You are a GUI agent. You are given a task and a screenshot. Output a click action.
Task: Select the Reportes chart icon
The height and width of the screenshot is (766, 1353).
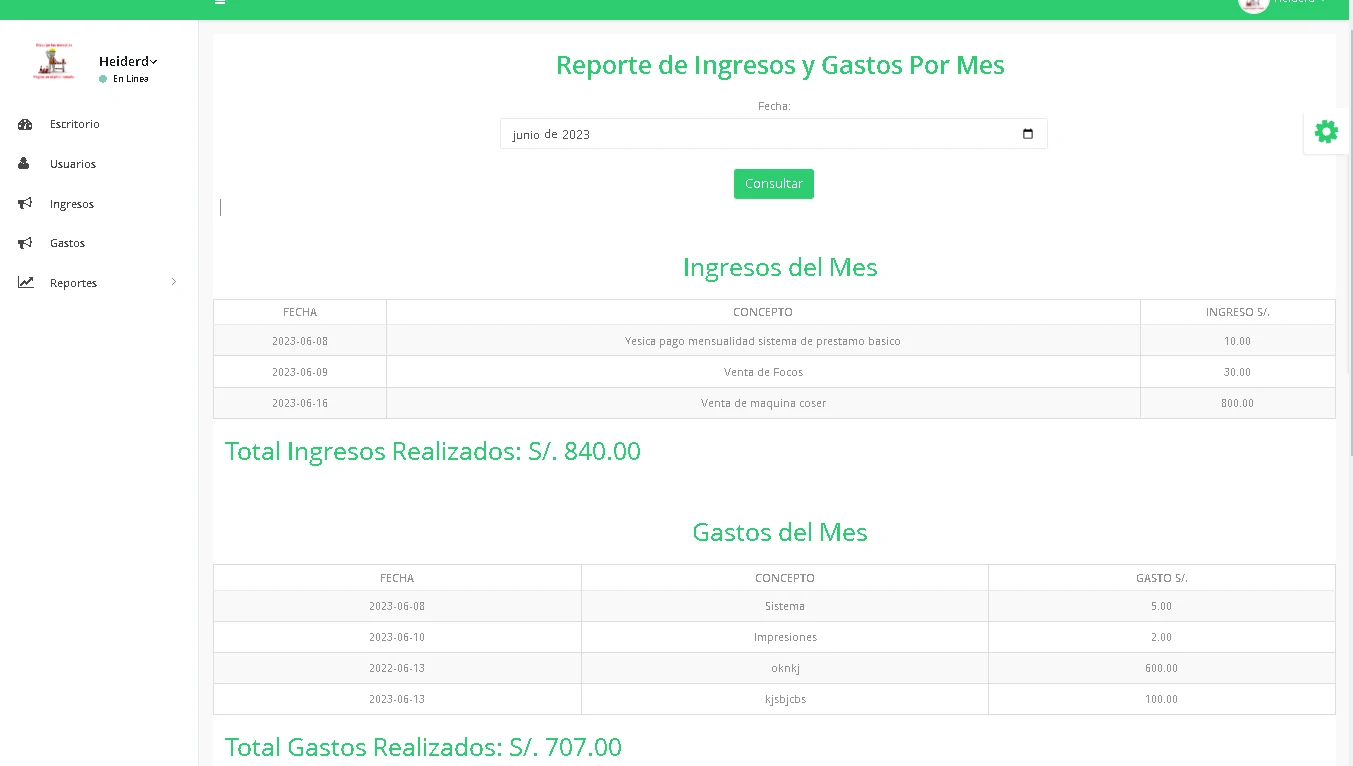point(25,282)
